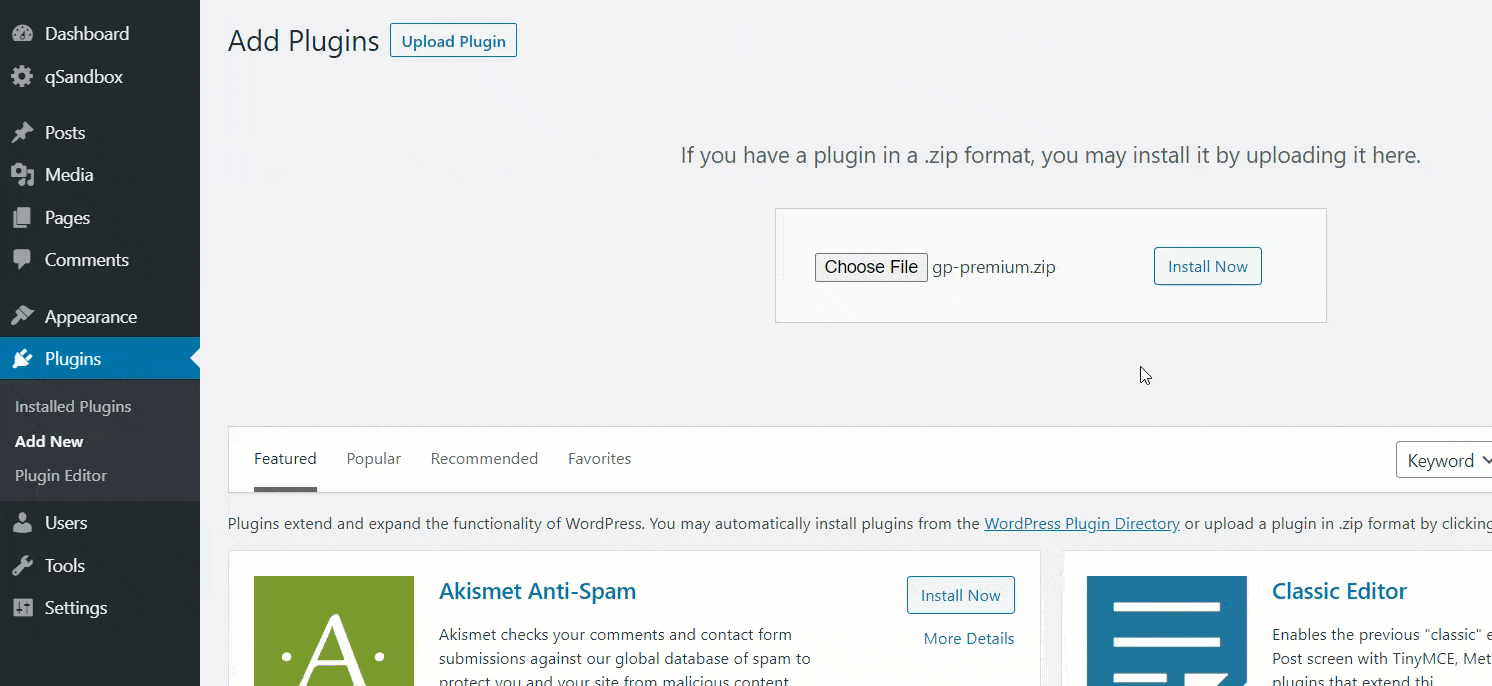The height and width of the screenshot is (686, 1492).
Task: Switch to the Favorites tab
Action: (x=600, y=459)
